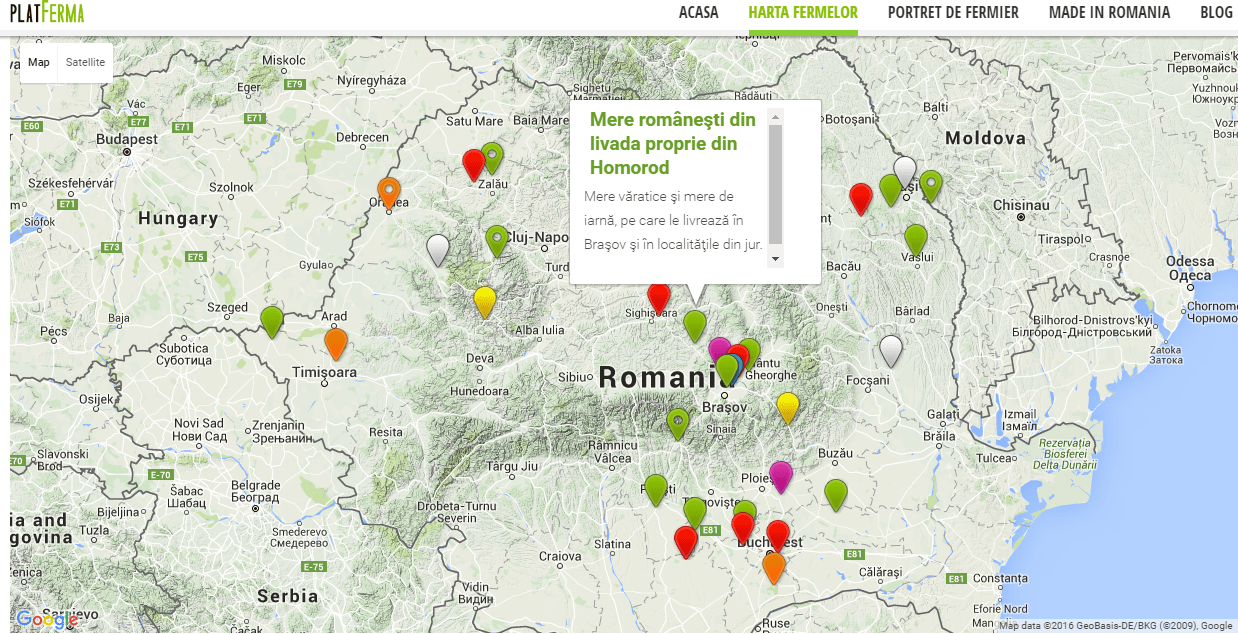The height and width of the screenshot is (634, 1238).
Task: Open 'Mere românești din livada proprie' title link
Action: pos(673,143)
